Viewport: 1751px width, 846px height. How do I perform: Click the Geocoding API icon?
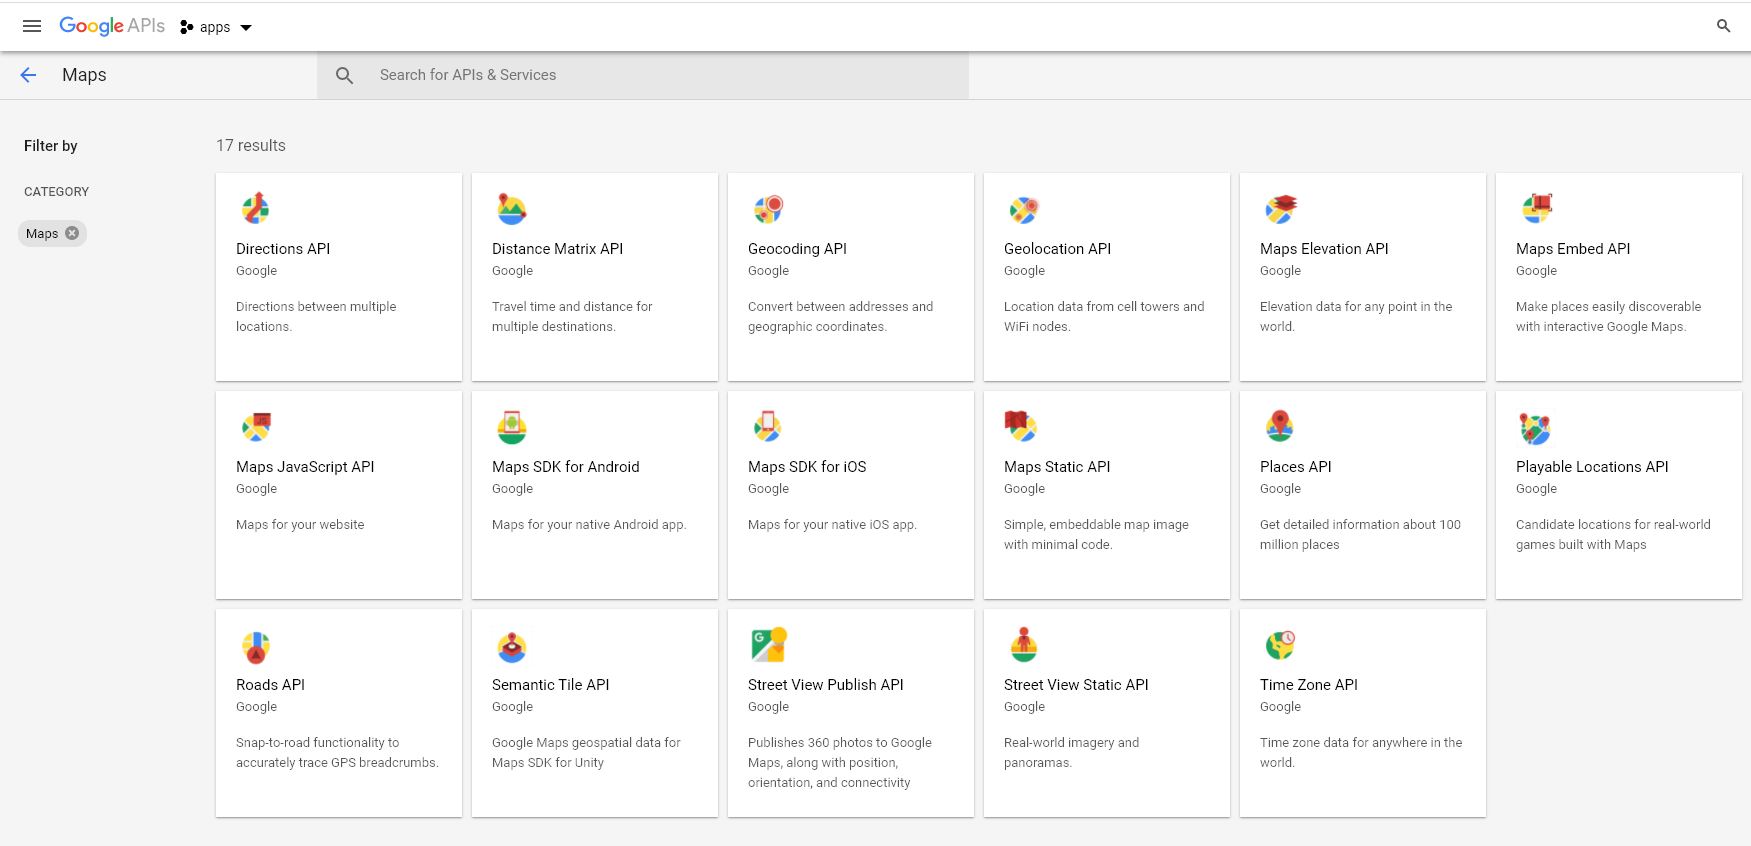click(768, 208)
